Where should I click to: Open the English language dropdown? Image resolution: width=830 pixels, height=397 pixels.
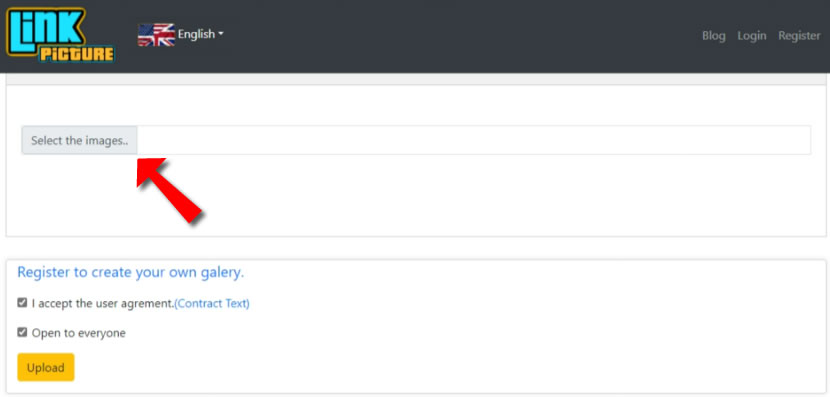pyautogui.click(x=201, y=34)
